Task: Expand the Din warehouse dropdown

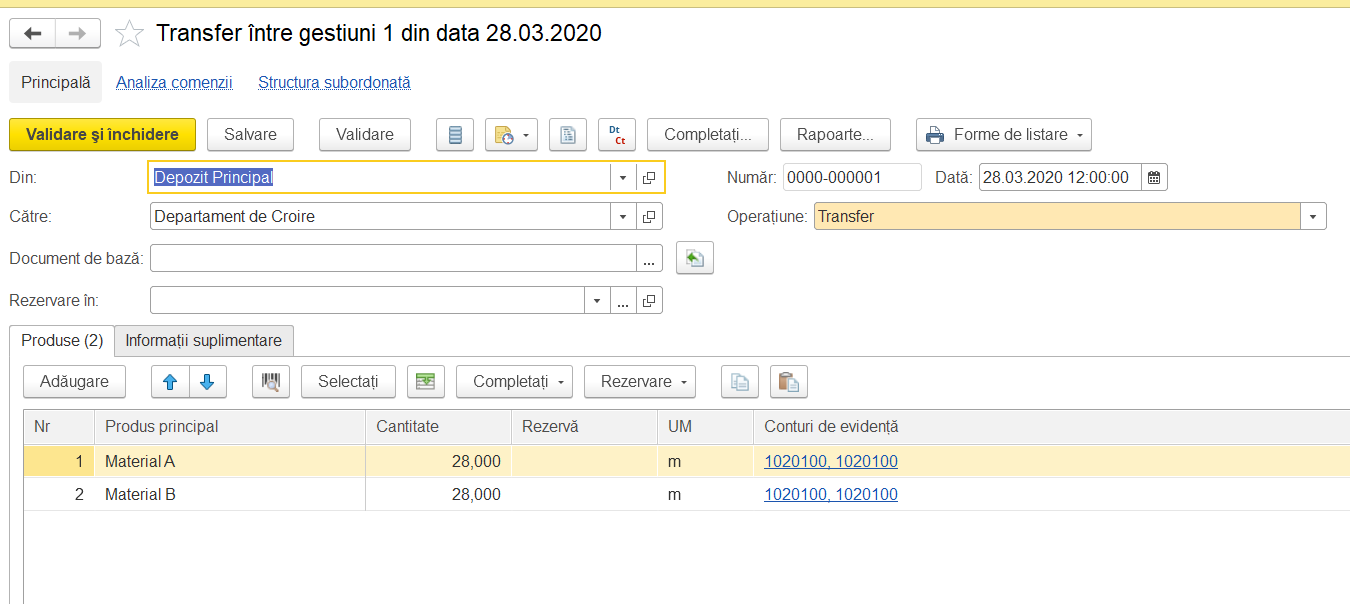Action: click(622, 178)
